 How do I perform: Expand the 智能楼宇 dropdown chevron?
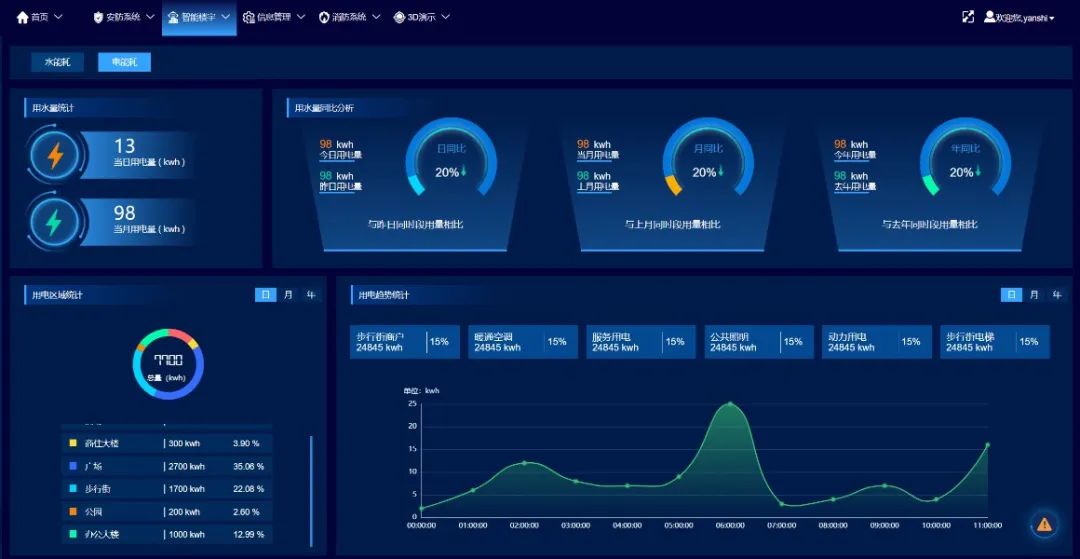pos(226,17)
